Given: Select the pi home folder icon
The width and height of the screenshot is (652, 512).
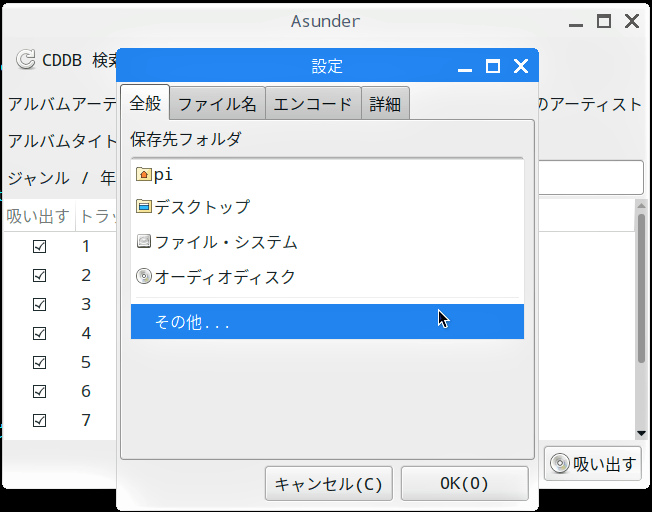Looking at the screenshot, I should coord(144,174).
